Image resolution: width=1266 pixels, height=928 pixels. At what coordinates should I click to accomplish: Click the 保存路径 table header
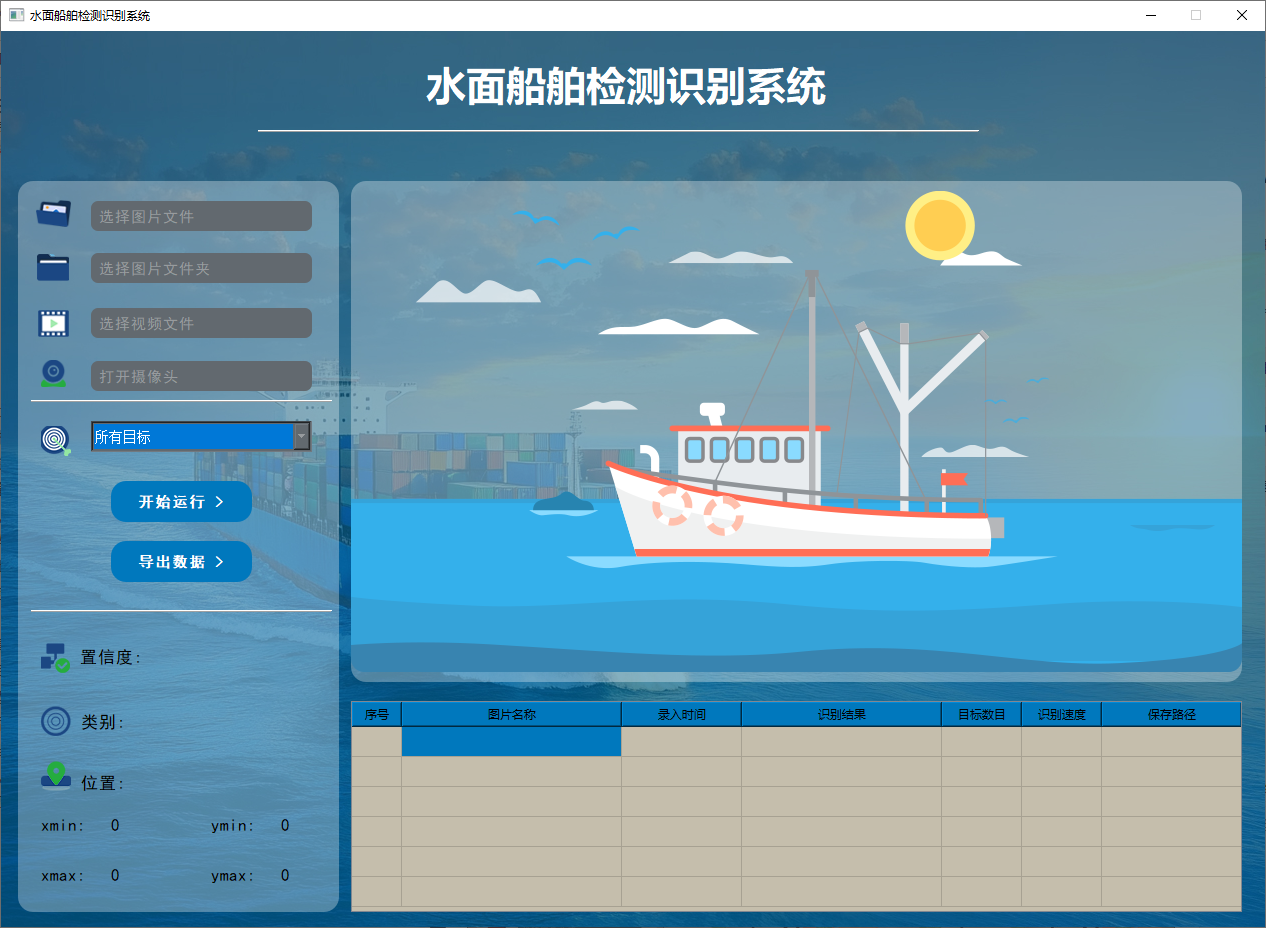1170,713
